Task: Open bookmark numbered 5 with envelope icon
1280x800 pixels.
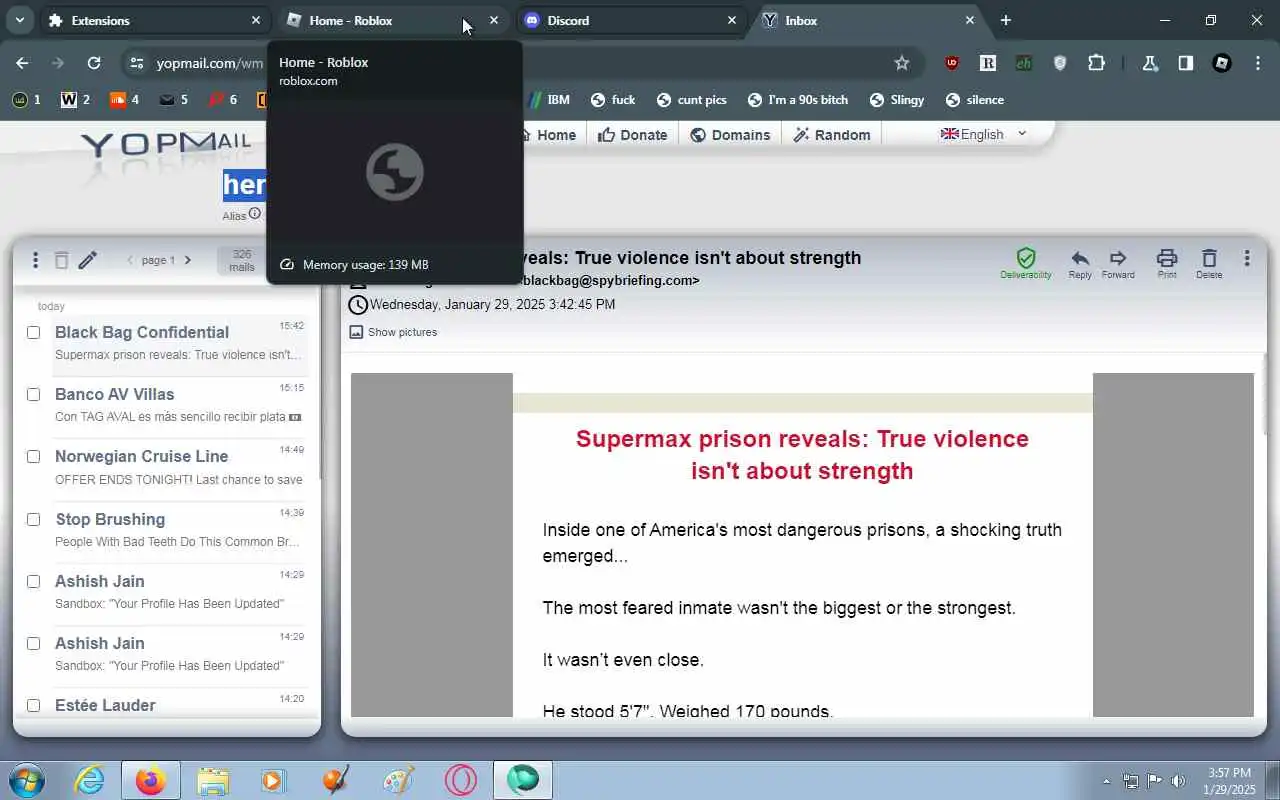Action: pos(173,100)
